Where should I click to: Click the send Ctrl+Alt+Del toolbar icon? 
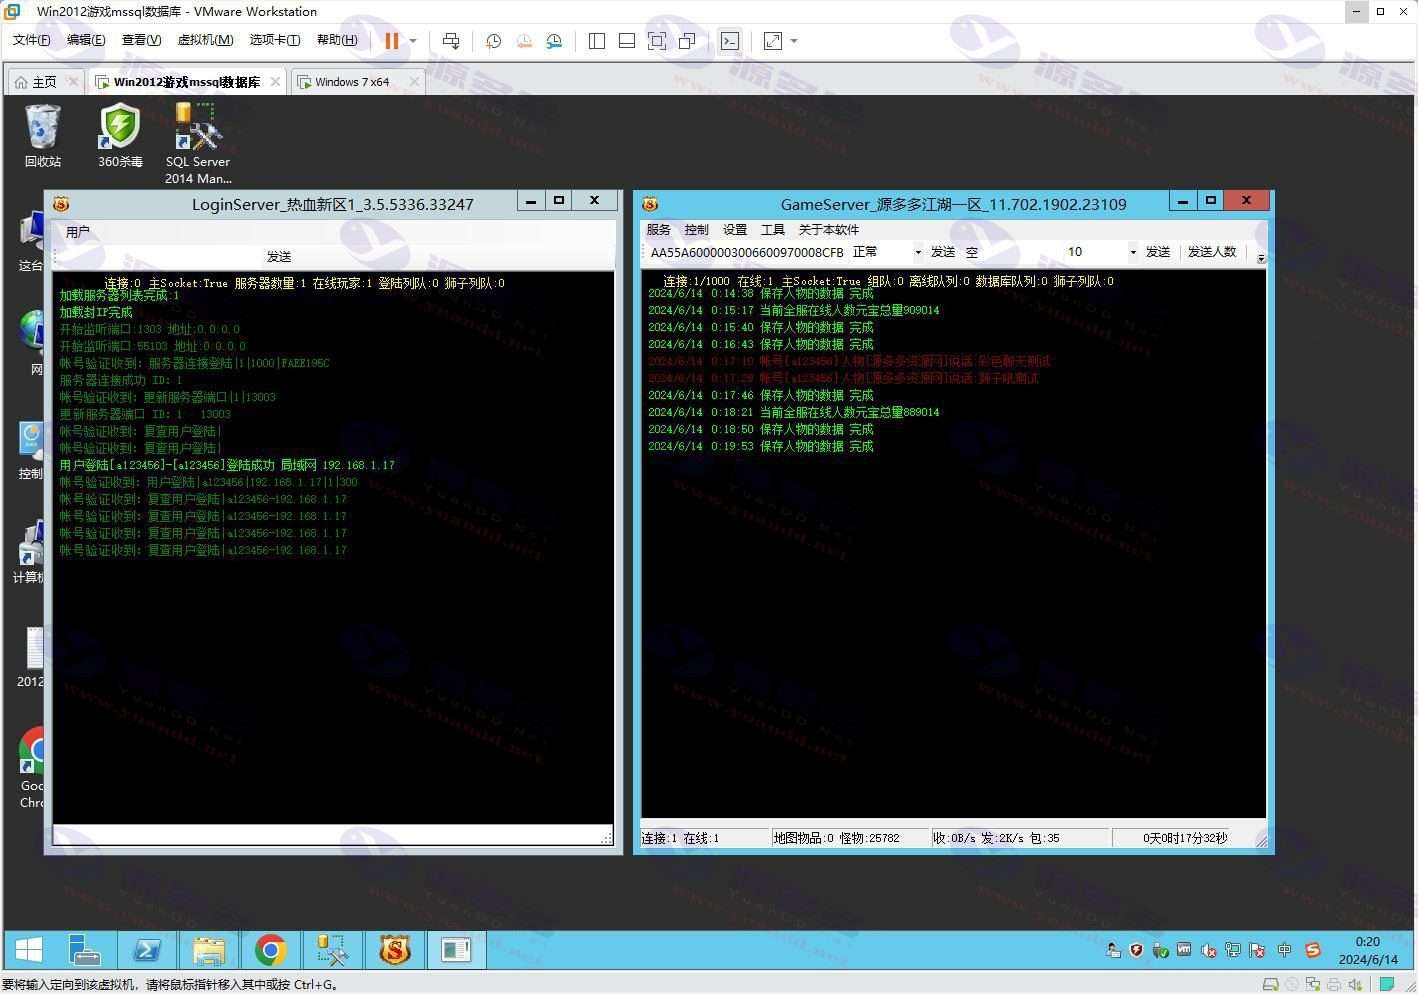[x=451, y=41]
